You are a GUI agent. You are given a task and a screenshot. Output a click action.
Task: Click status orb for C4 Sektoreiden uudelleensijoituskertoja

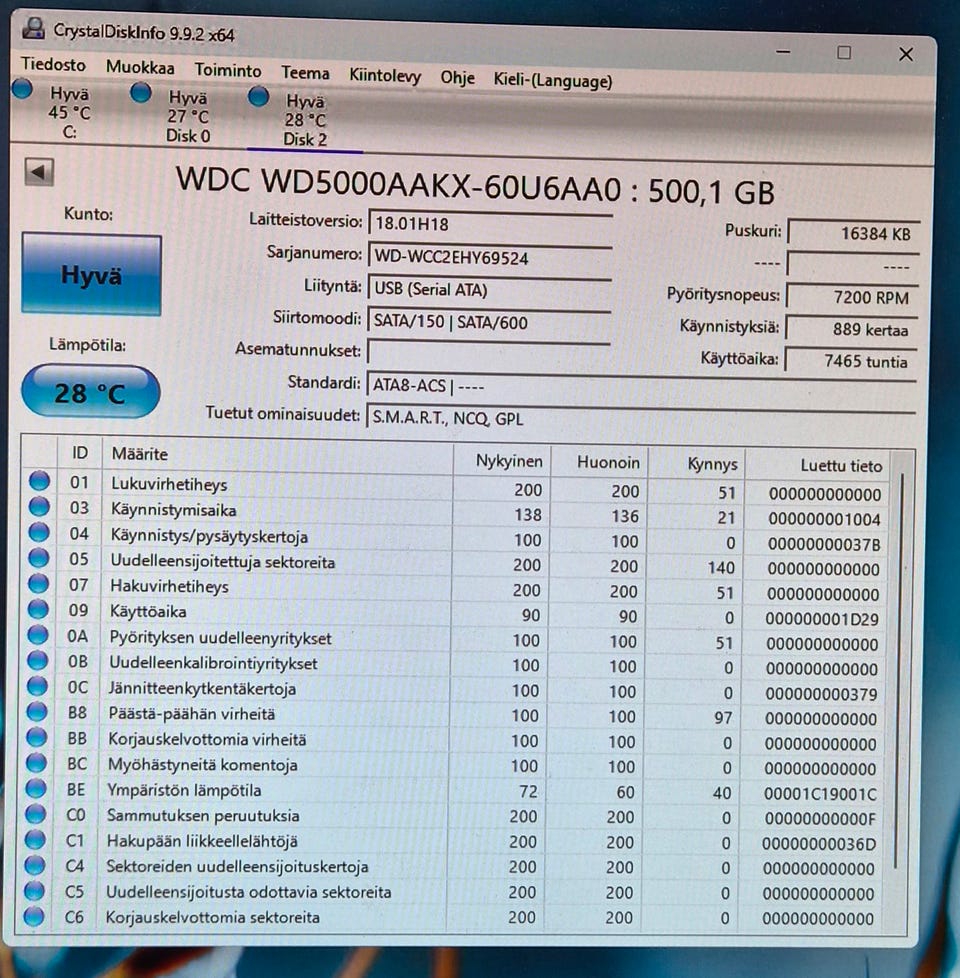(x=35, y=865)
